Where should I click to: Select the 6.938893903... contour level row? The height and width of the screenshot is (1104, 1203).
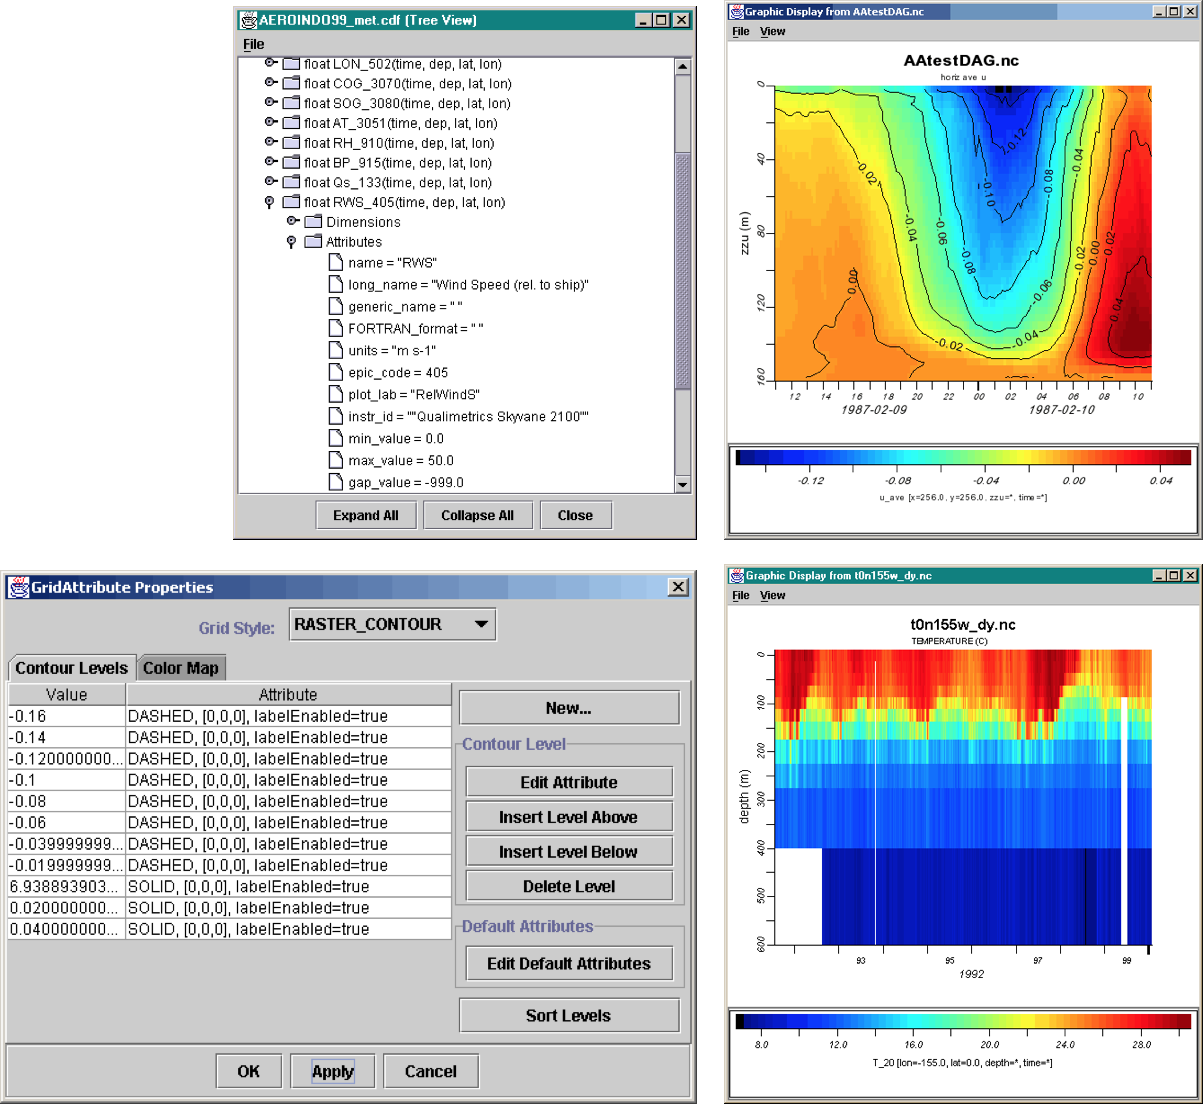pyautogui.click(x=230, y=886)
